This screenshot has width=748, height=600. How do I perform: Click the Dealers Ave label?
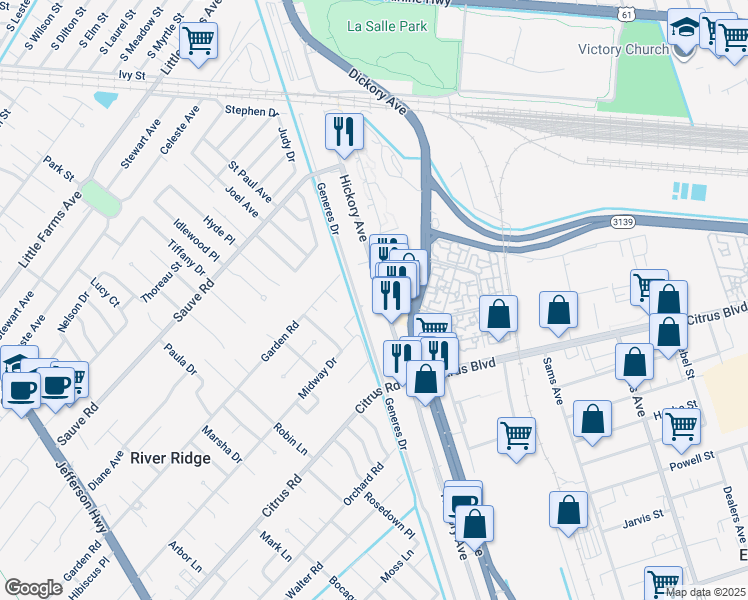click(x=734, y=515)
